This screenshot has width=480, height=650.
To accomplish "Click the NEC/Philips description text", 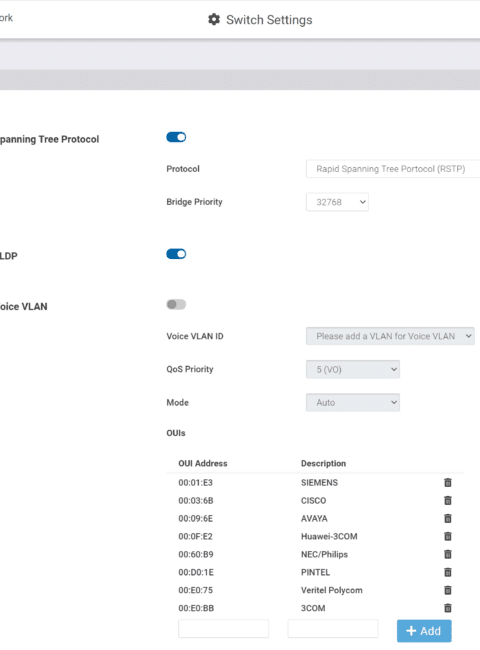I will tap(324, 554).
